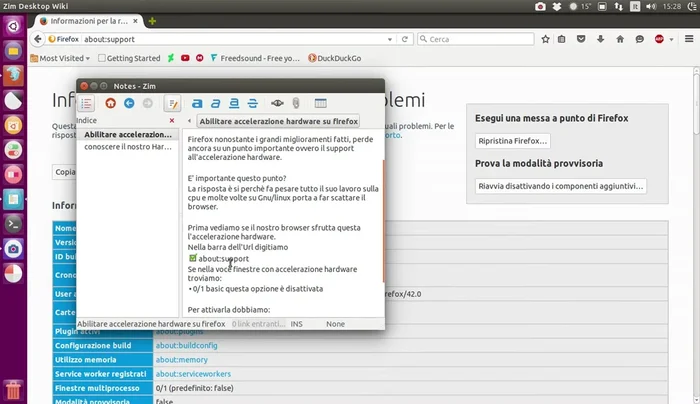The width and height of the screenshot is (700, 404).
Task: Open the about:memory link
Action: (x=181, y=360)
